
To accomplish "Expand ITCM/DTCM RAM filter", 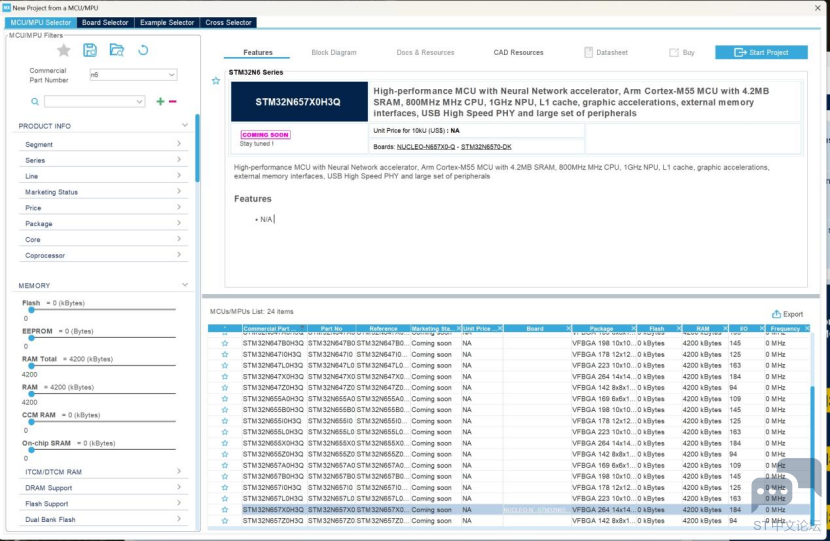I will (x=179, y=471).
